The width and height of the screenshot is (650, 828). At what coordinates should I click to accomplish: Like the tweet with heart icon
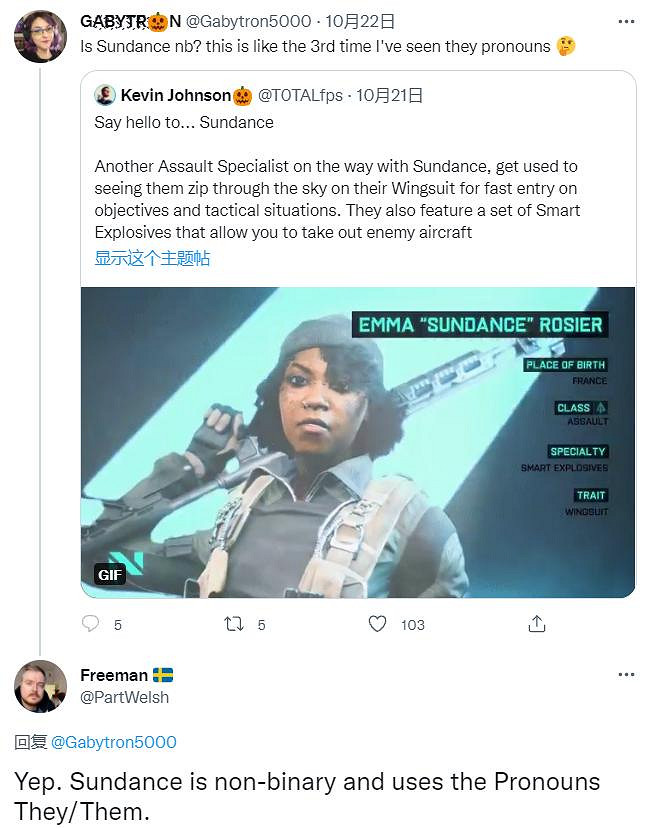point(377,624)
